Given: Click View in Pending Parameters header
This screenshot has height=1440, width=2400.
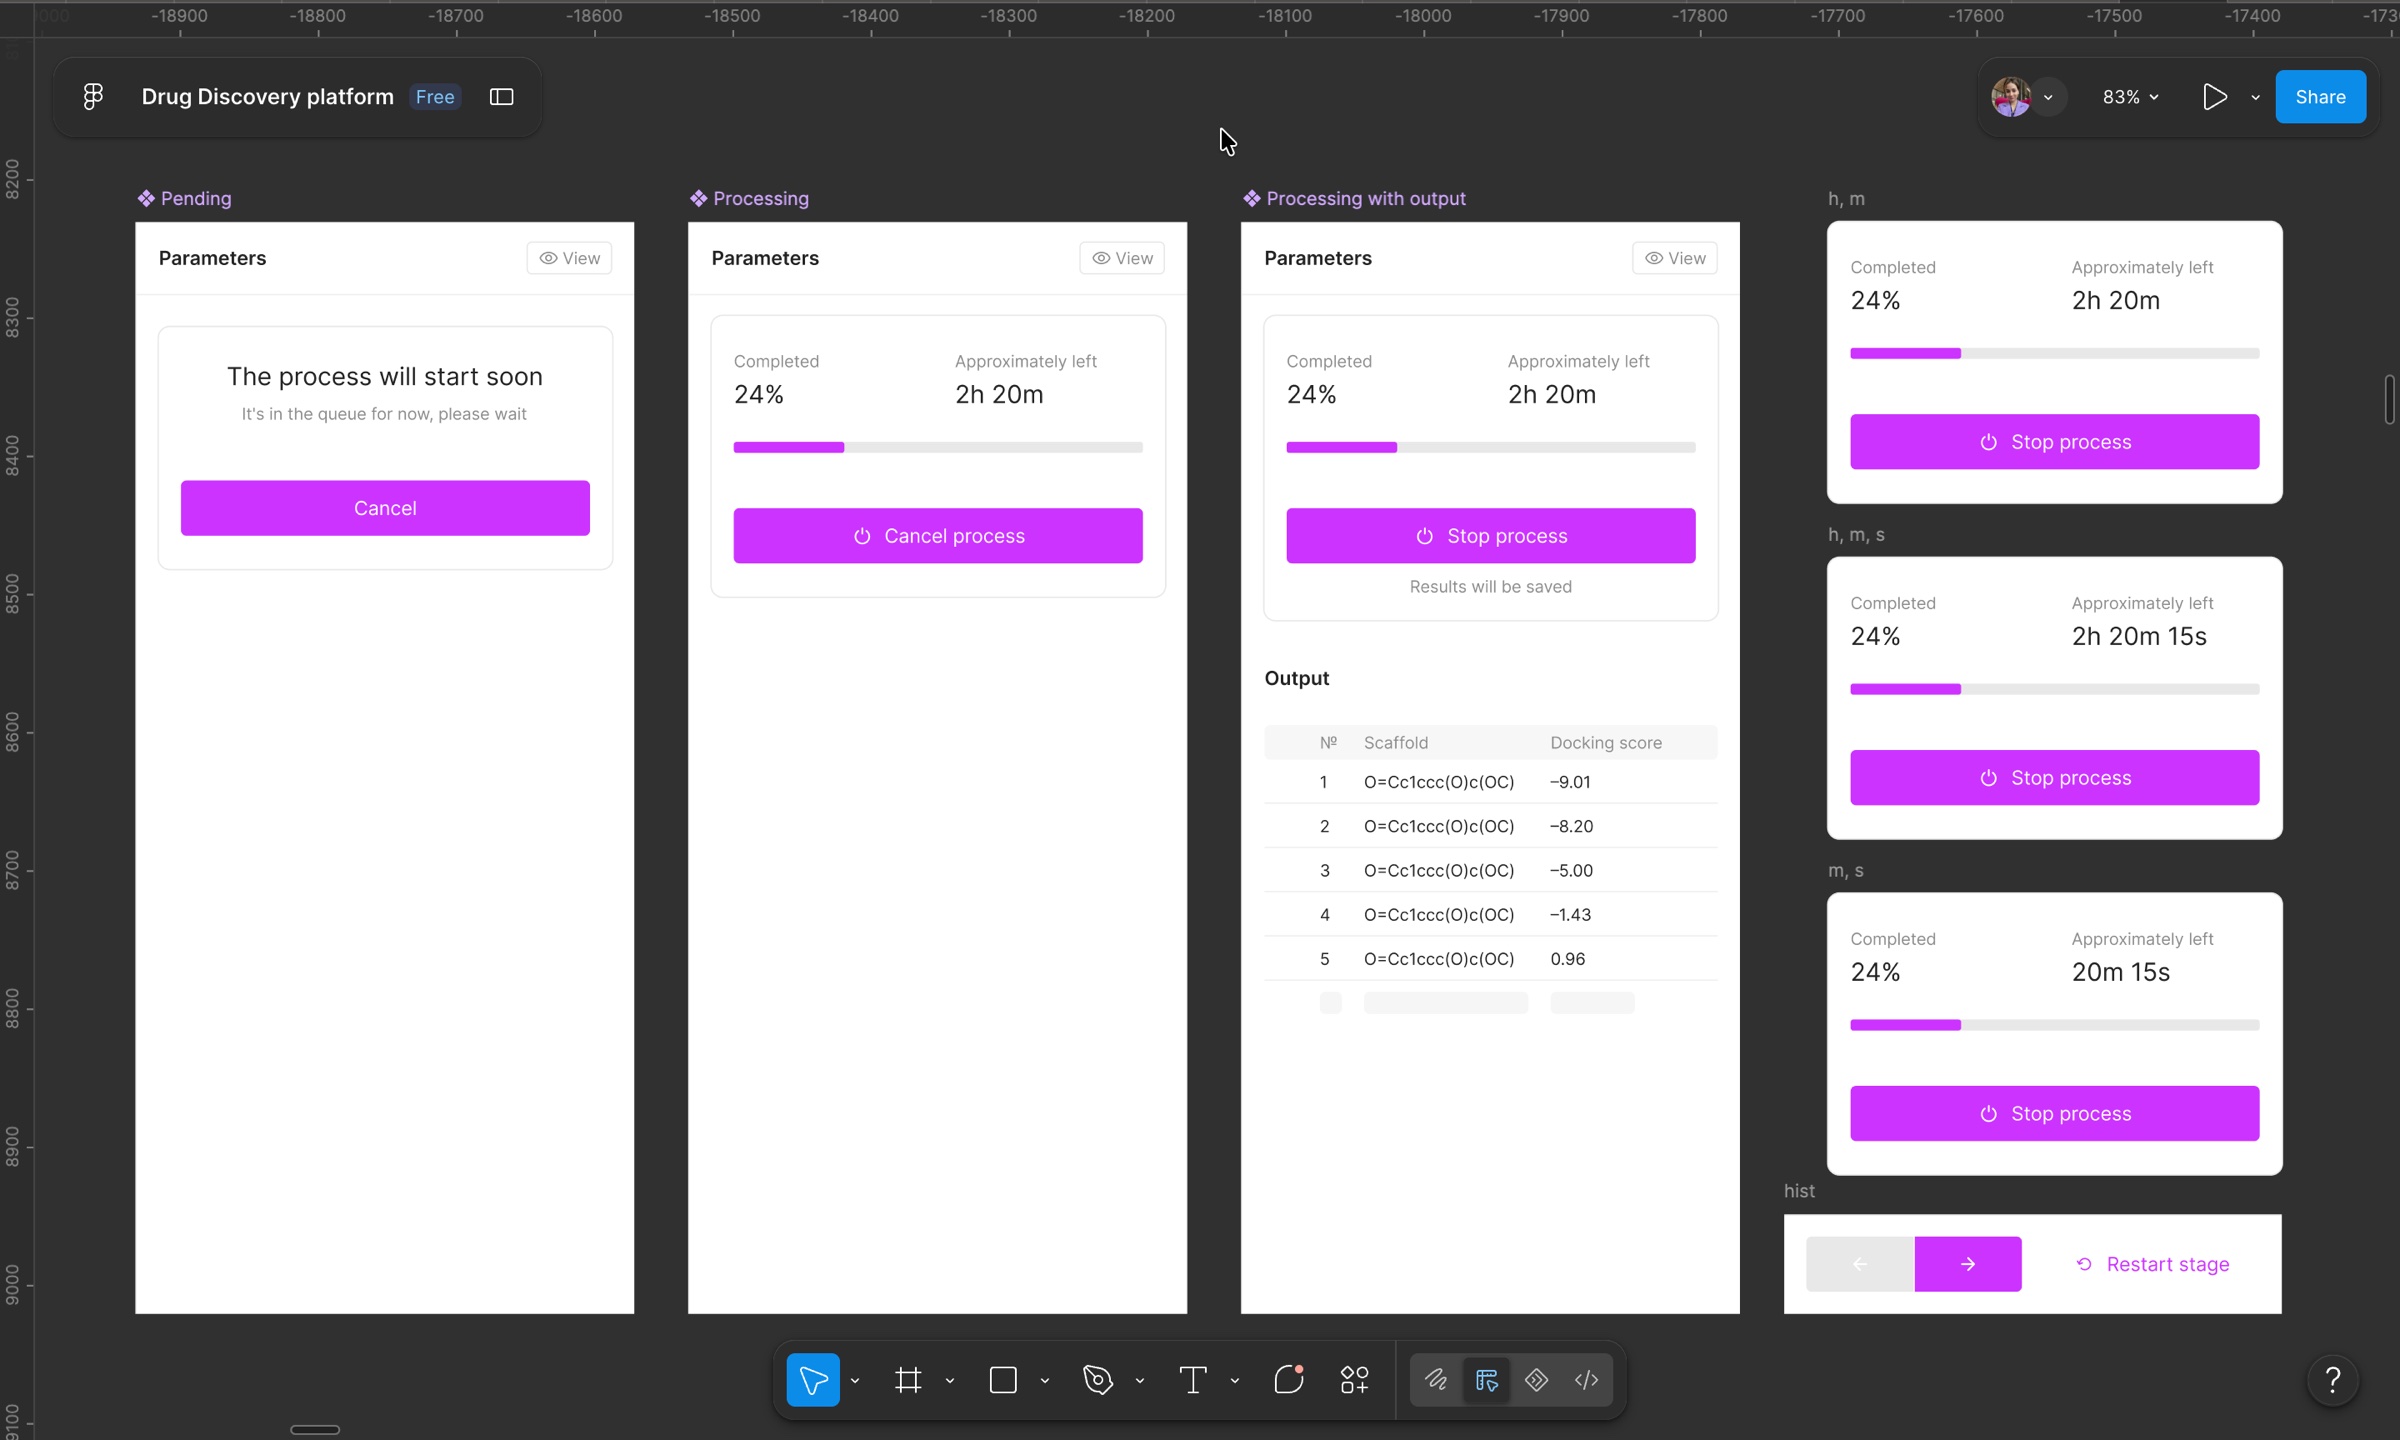Looking at the screenshot, I should point(569,258).
